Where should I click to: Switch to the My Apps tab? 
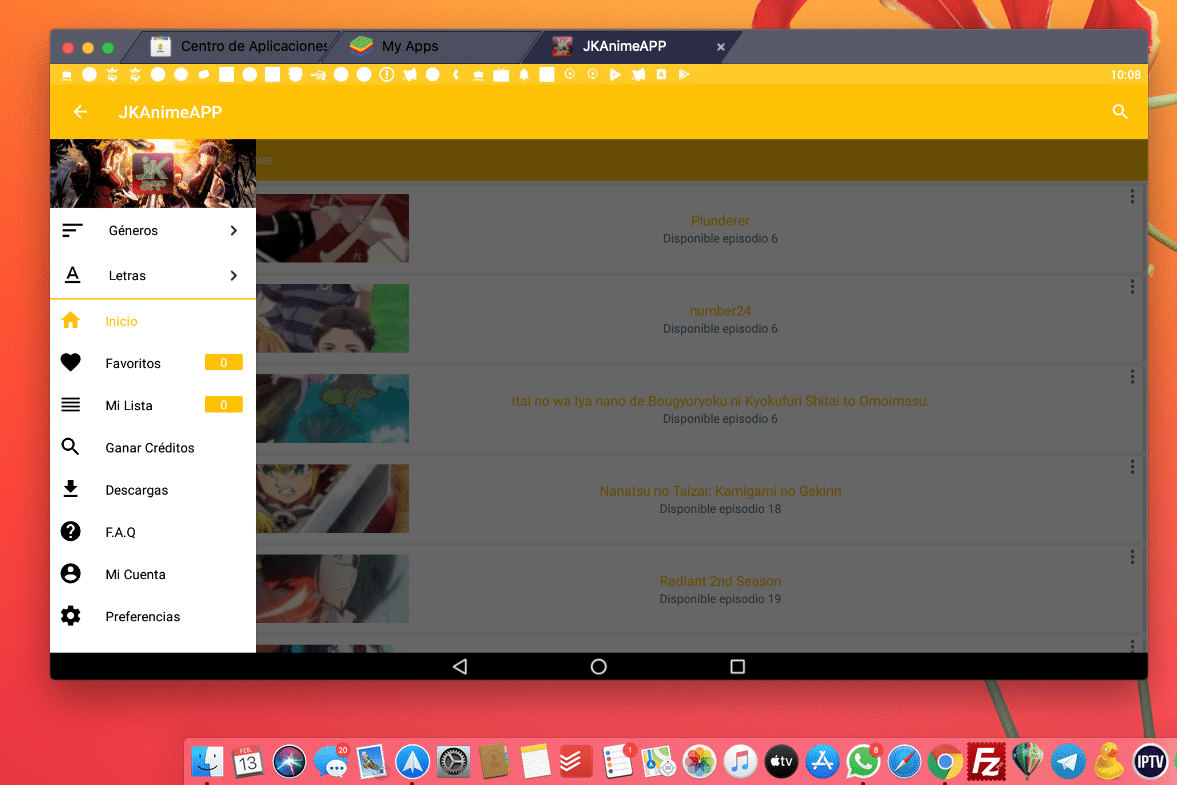[412, 46]
